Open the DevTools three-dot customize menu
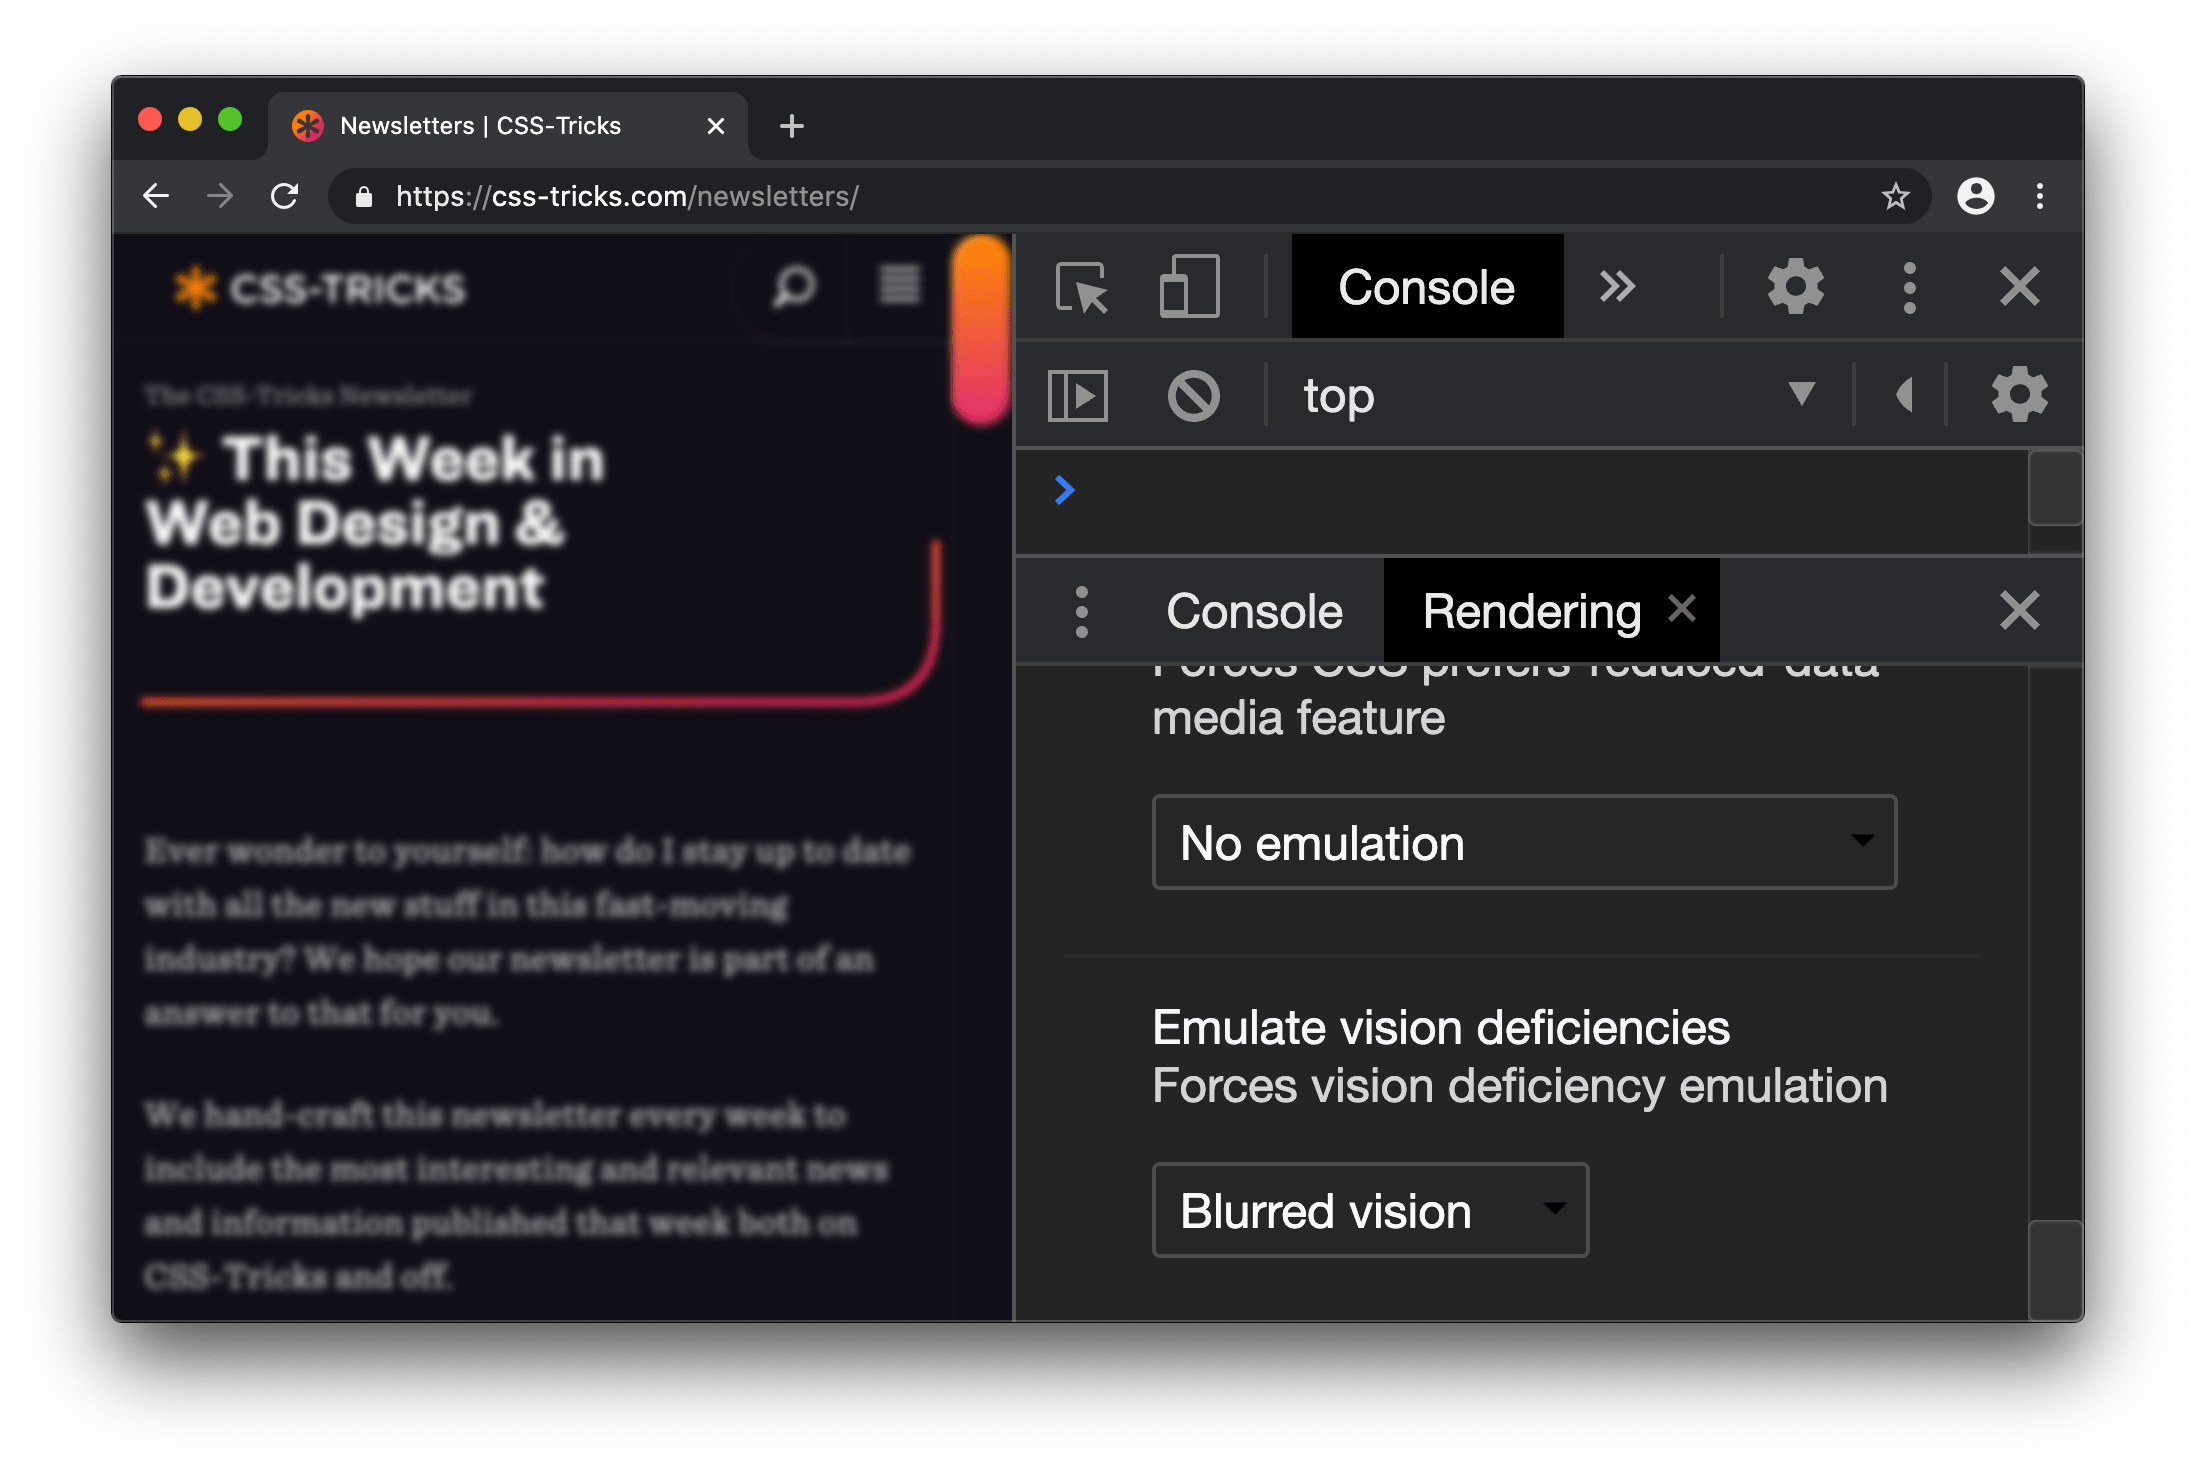 (x=1909, y=288)
